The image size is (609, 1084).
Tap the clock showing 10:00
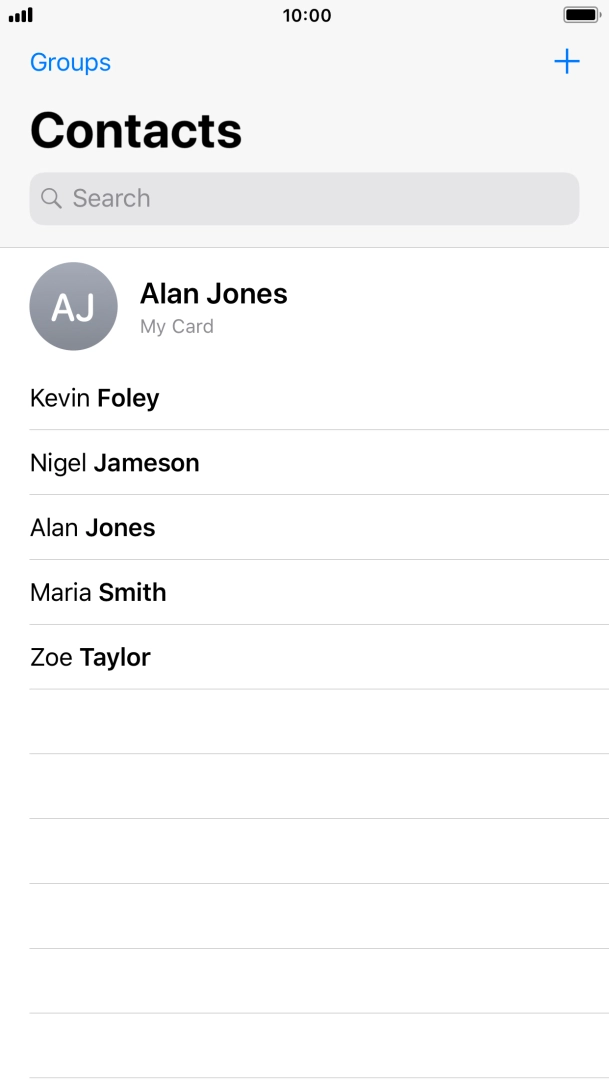[x=305, y=14]
